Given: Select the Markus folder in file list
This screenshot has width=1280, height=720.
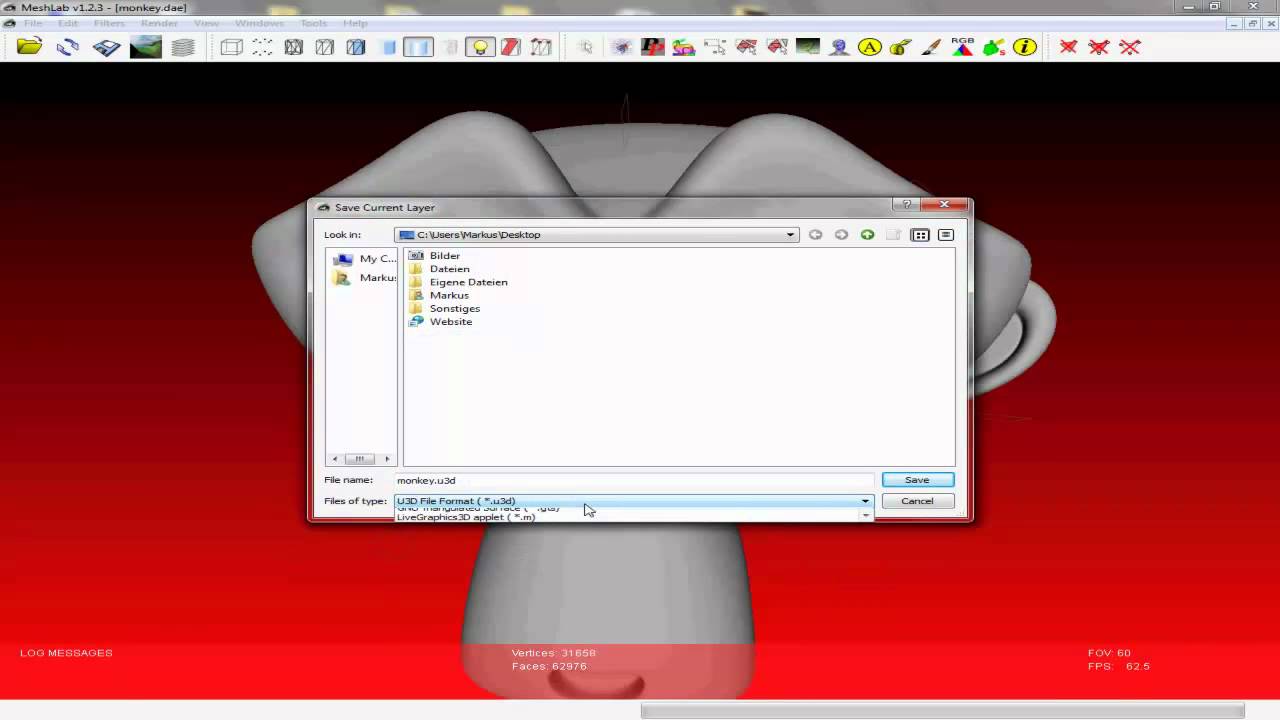Looking at the screenshot, I should click(x=440, y=295).
